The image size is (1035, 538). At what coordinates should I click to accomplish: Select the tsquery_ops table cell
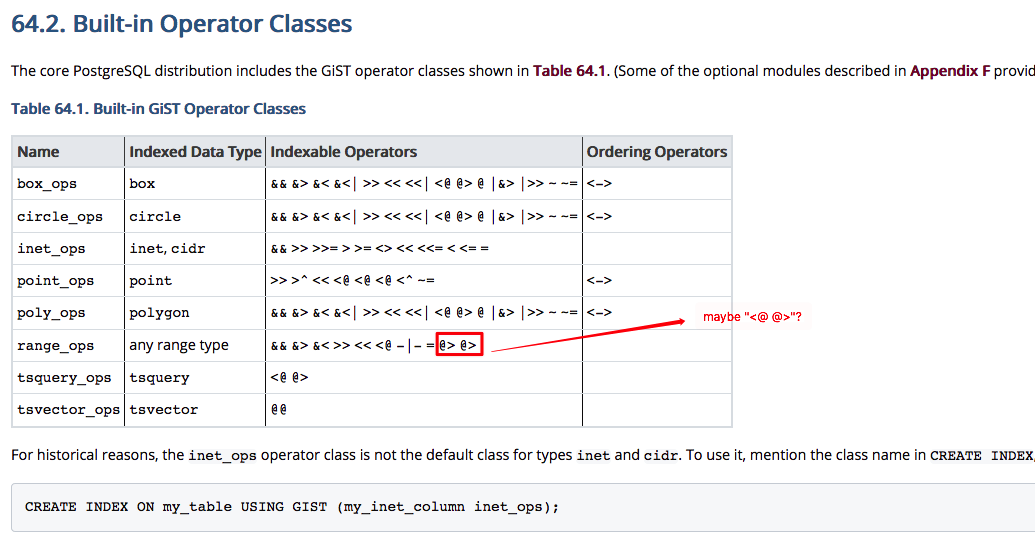64,378
